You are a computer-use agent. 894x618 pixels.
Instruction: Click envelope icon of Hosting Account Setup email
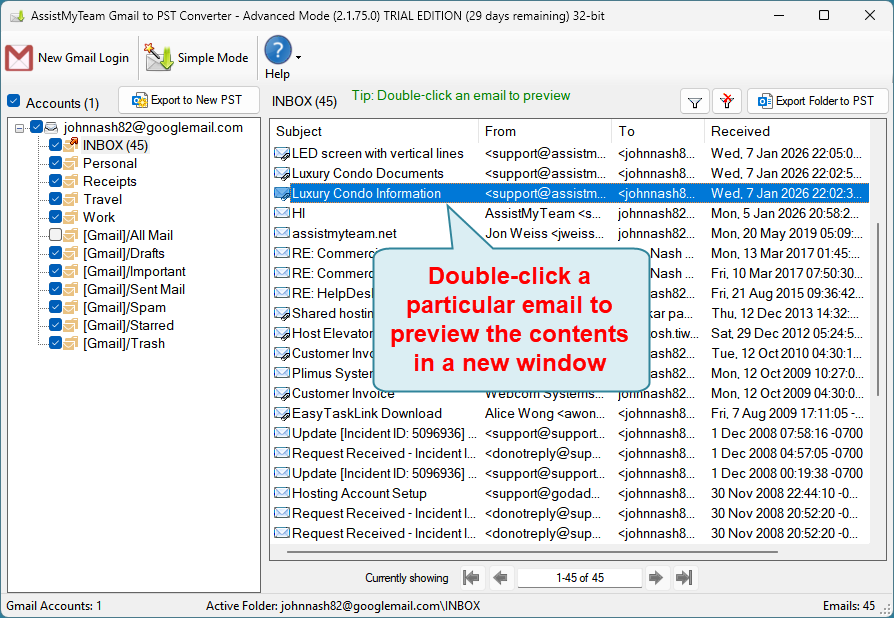pyautogui.click(x=282, y=493)
